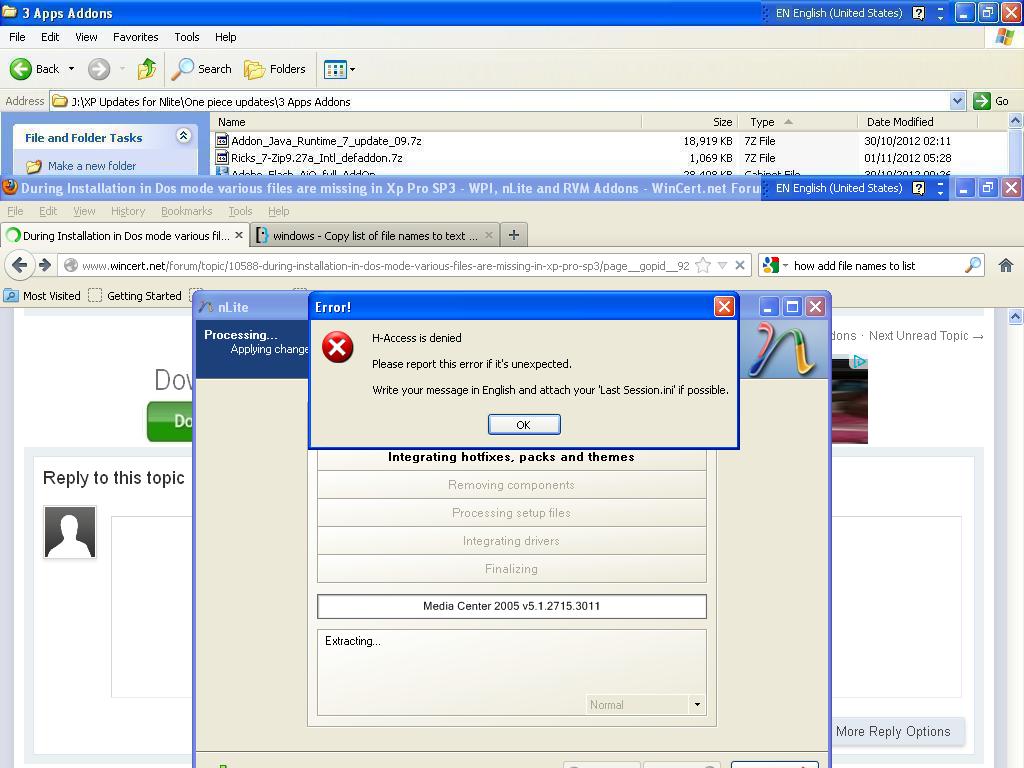Image resolution: width=1024 pixels, height=768 pixels.
Task: Click Firefox back arrow button
Action: pyautogui.click(x=19, y=265)
